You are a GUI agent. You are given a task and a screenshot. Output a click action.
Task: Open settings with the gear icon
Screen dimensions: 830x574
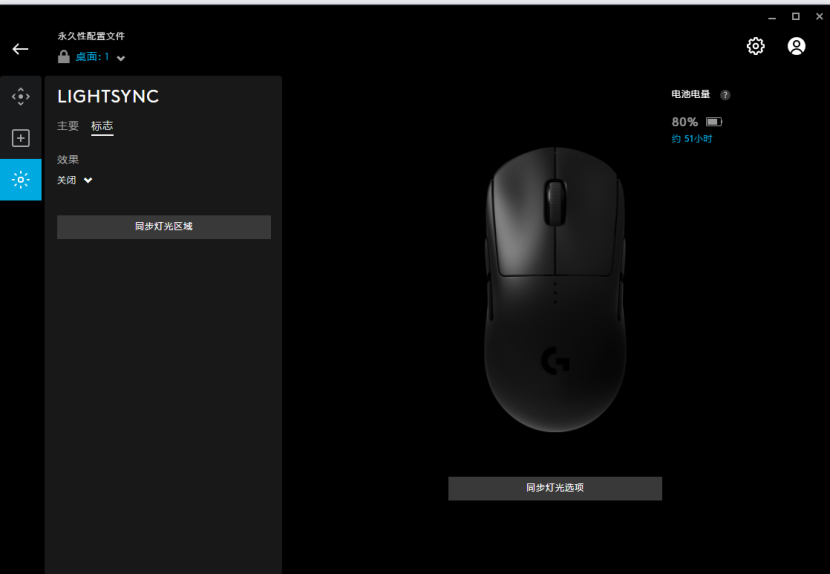pyautogui.click(x=755, y=47)
